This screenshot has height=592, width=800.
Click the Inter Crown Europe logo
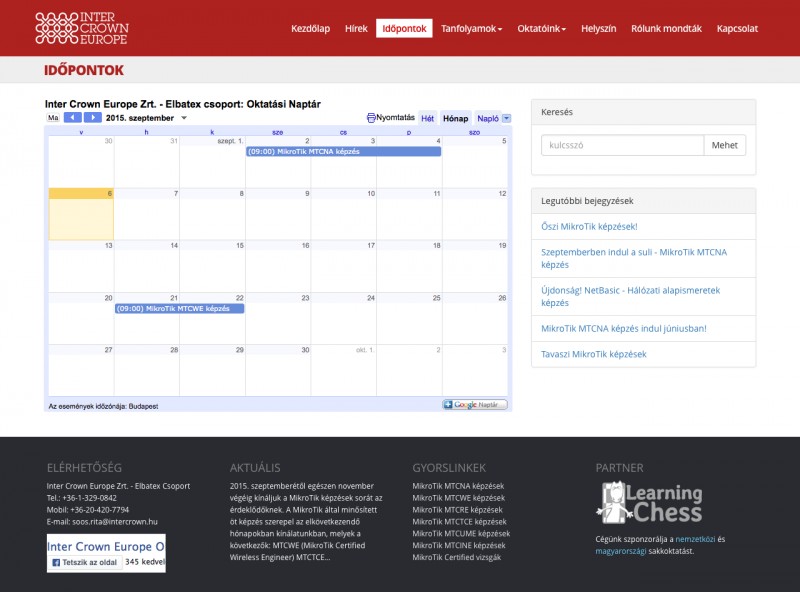[x=82, y=28]
